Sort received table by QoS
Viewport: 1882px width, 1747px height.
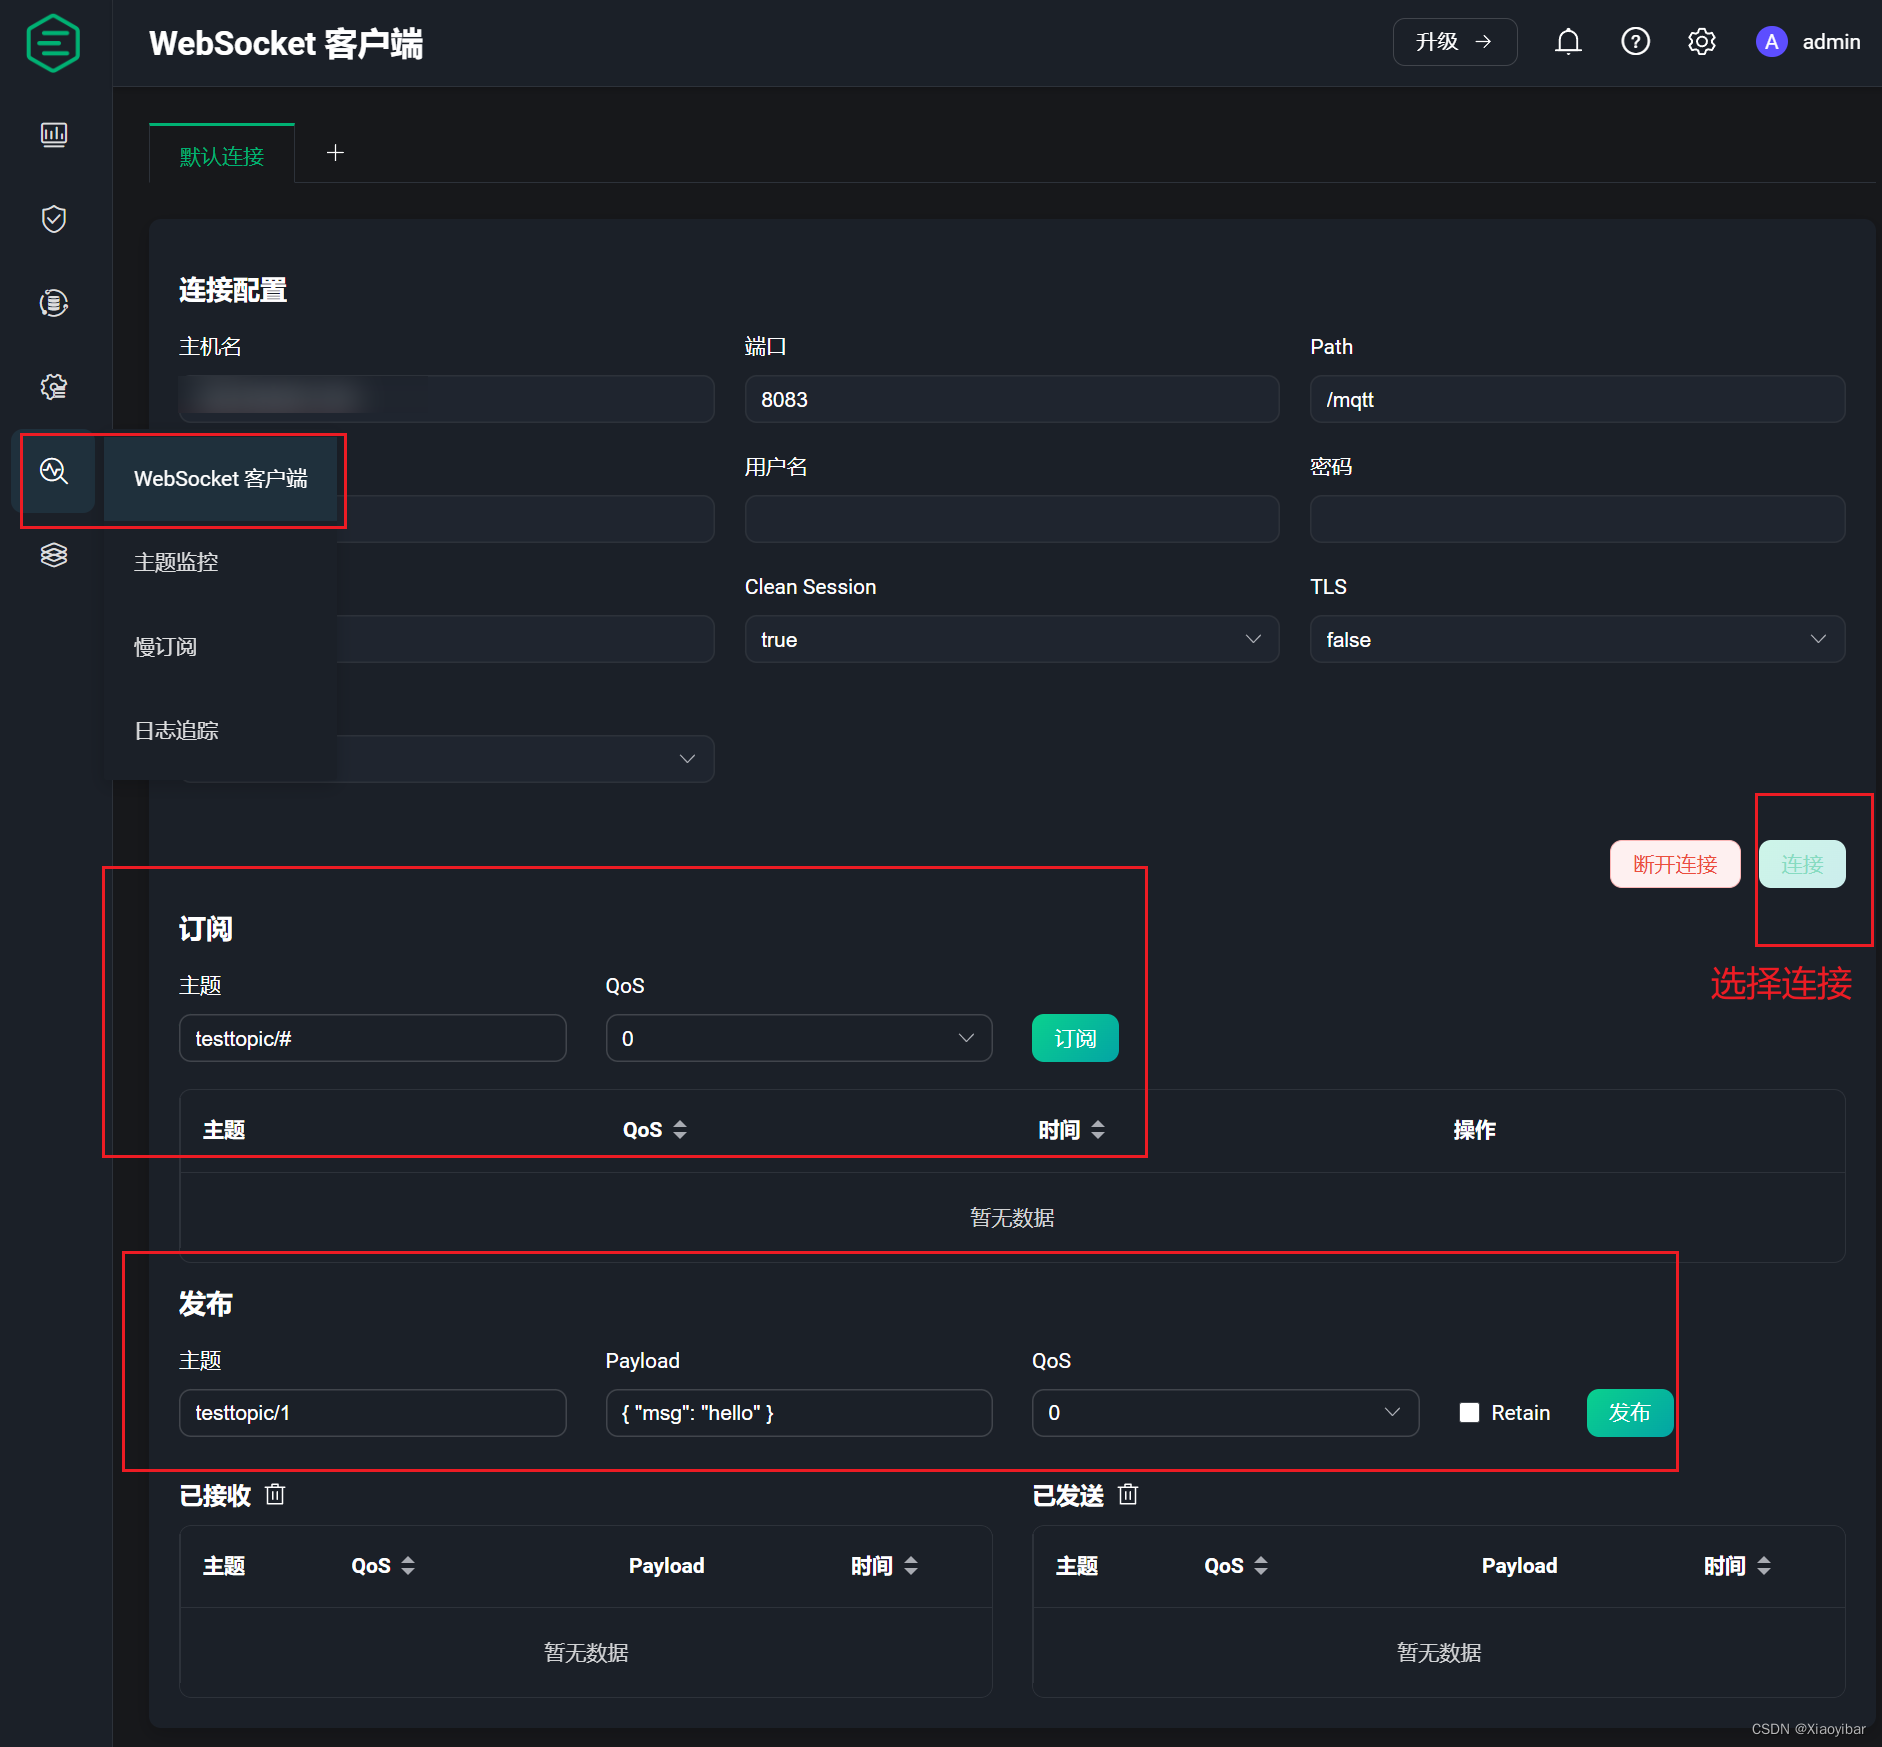pyautogui.click(x=408, y=1565)
